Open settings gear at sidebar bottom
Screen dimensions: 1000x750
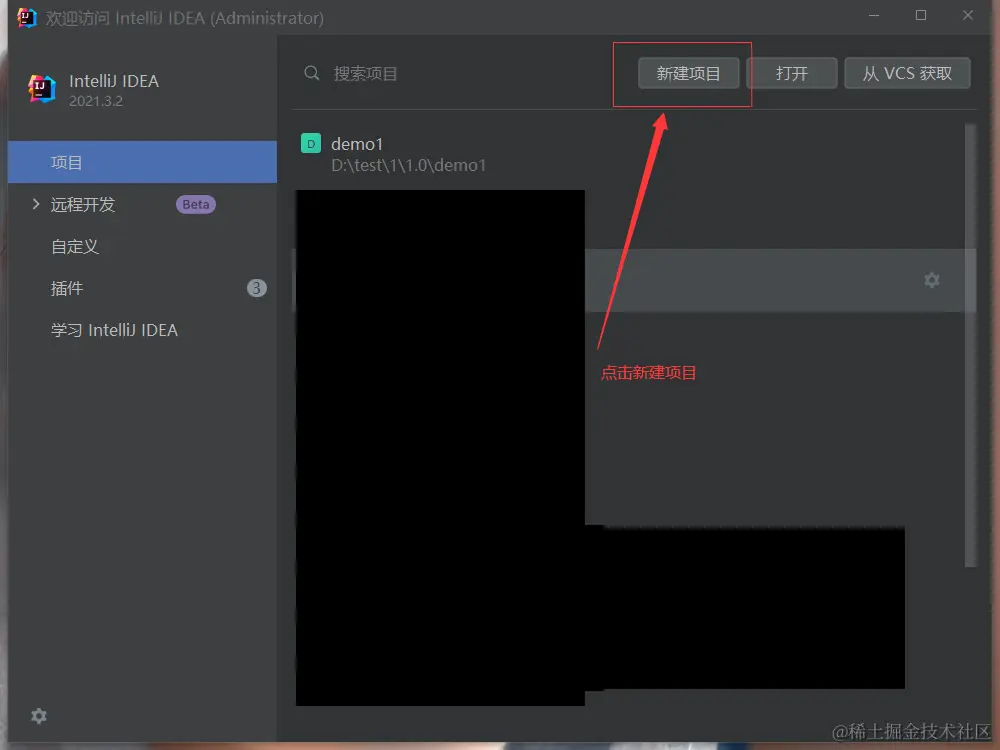(x=39, y=716)
